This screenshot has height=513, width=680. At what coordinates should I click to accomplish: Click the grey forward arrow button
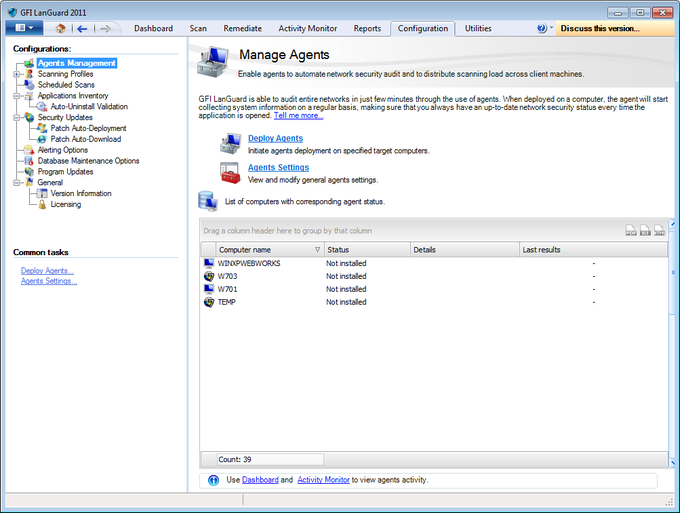click(x=105, y=29)
